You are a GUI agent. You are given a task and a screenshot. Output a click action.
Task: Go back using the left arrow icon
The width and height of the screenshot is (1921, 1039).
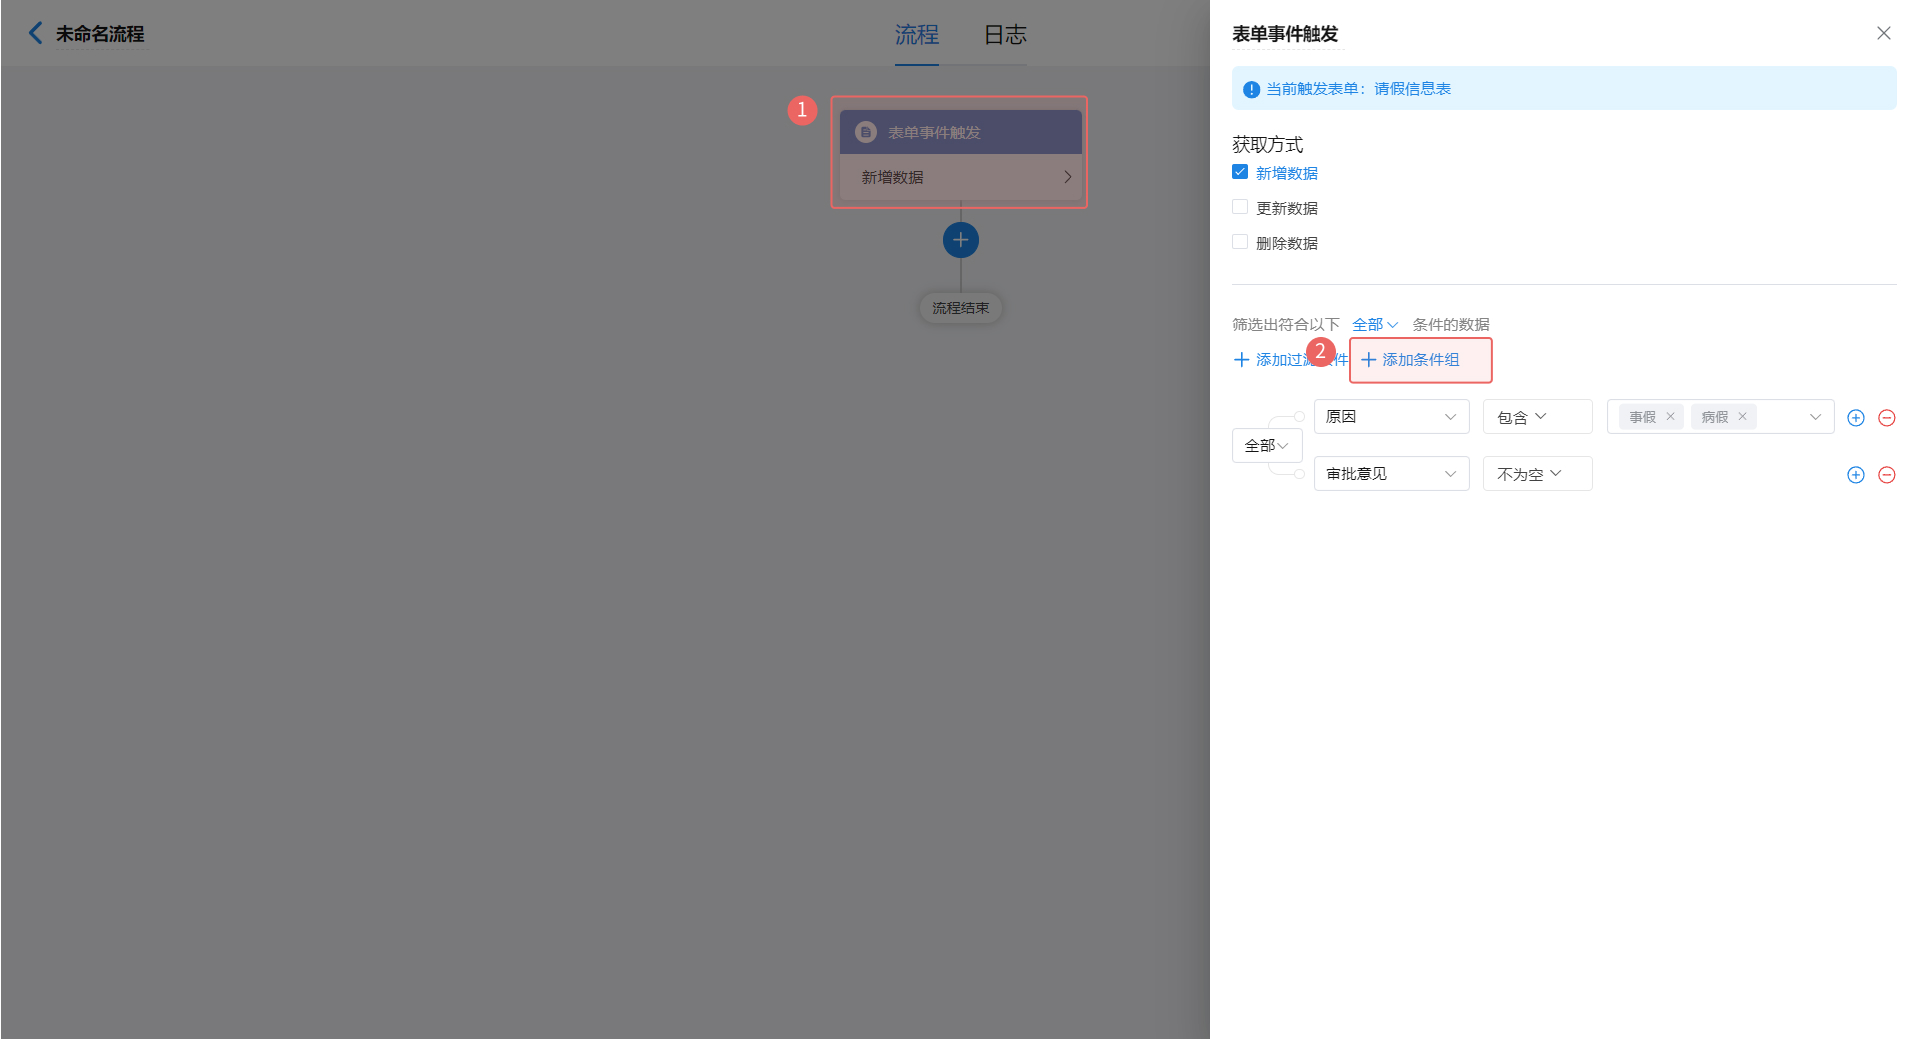tap(35, 33)
